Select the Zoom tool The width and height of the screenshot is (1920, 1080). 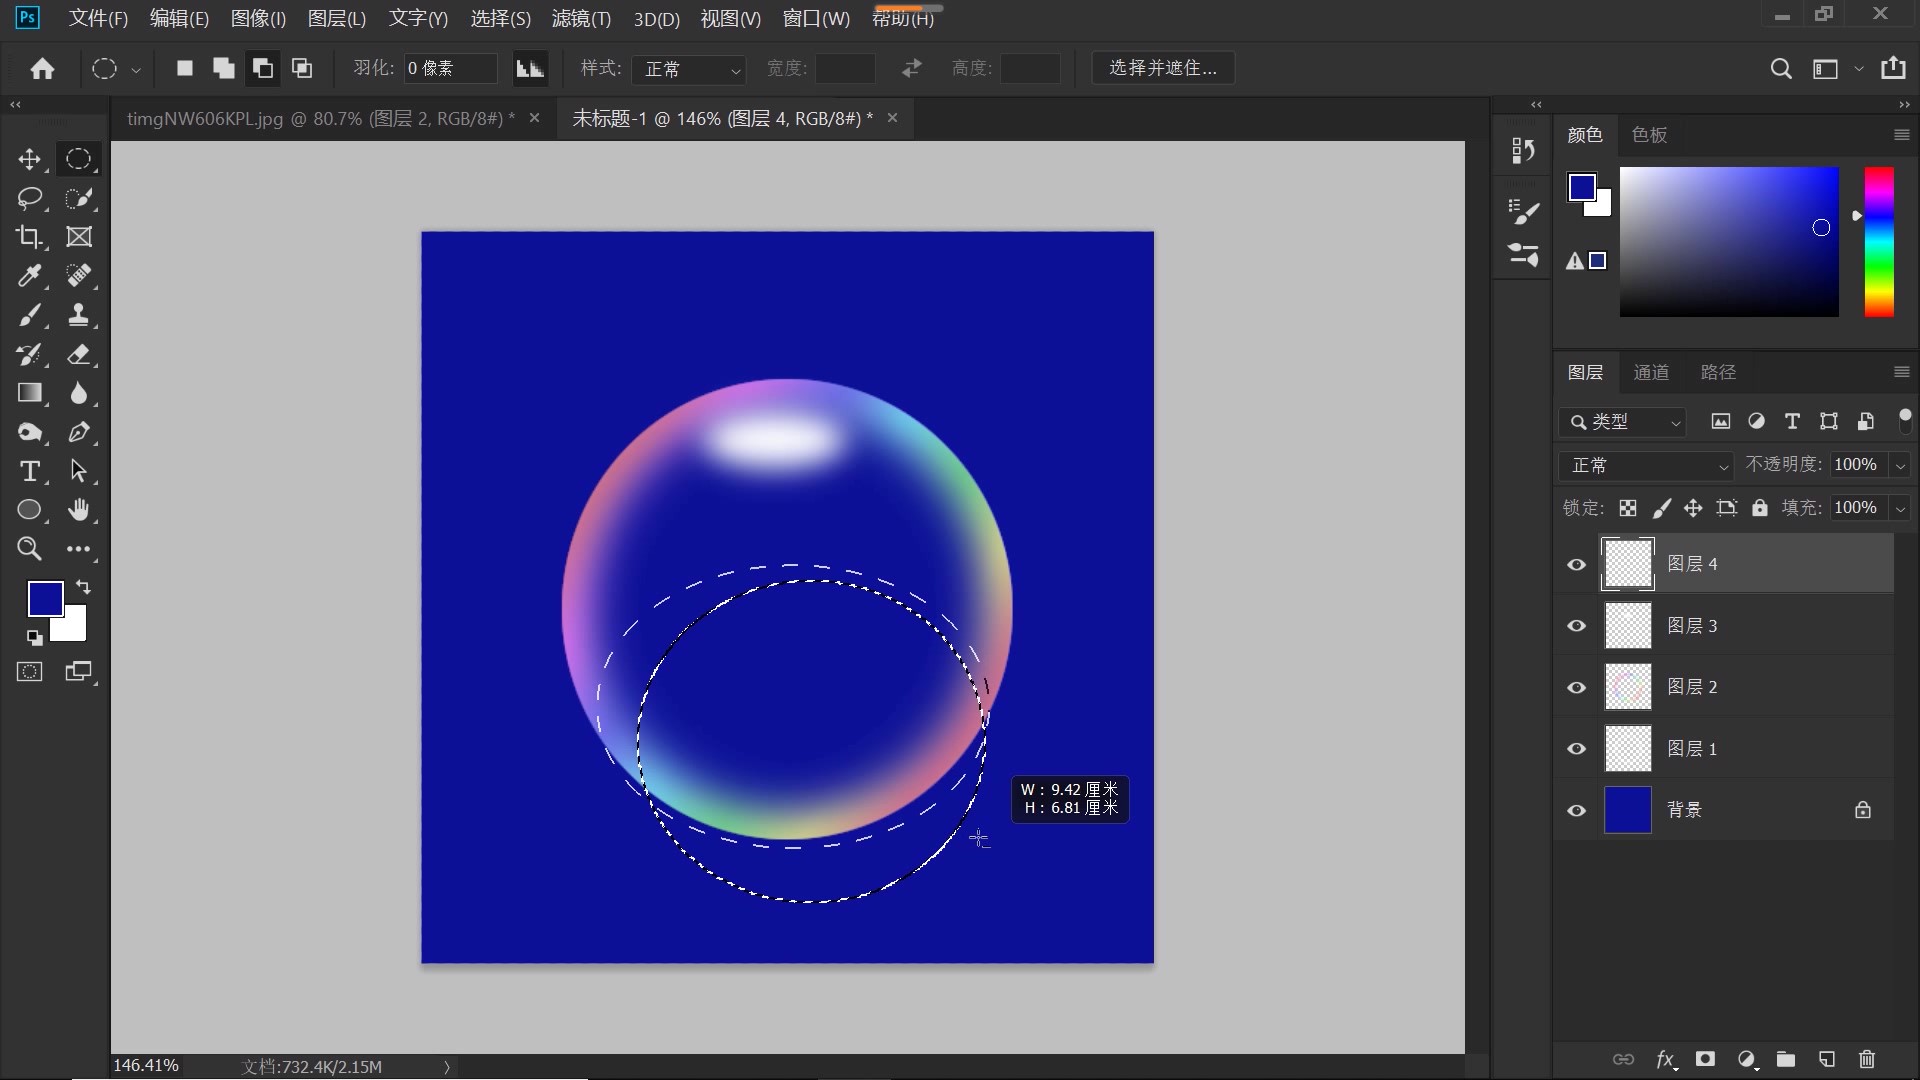(x=29, y=549)
